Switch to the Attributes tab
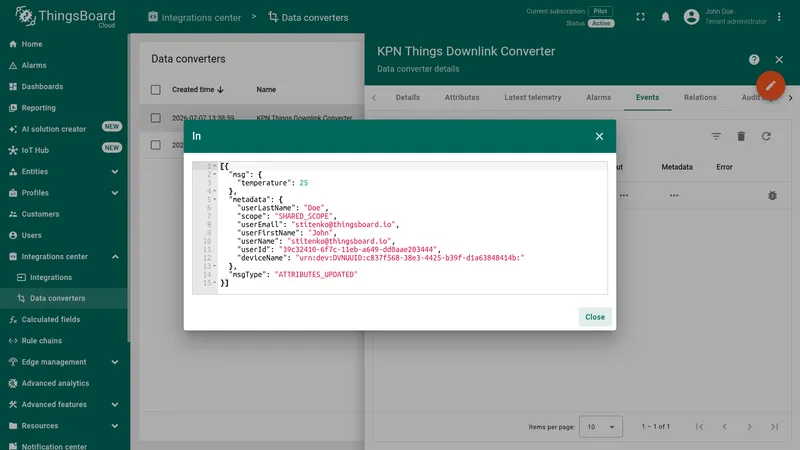 coord(462,97)
